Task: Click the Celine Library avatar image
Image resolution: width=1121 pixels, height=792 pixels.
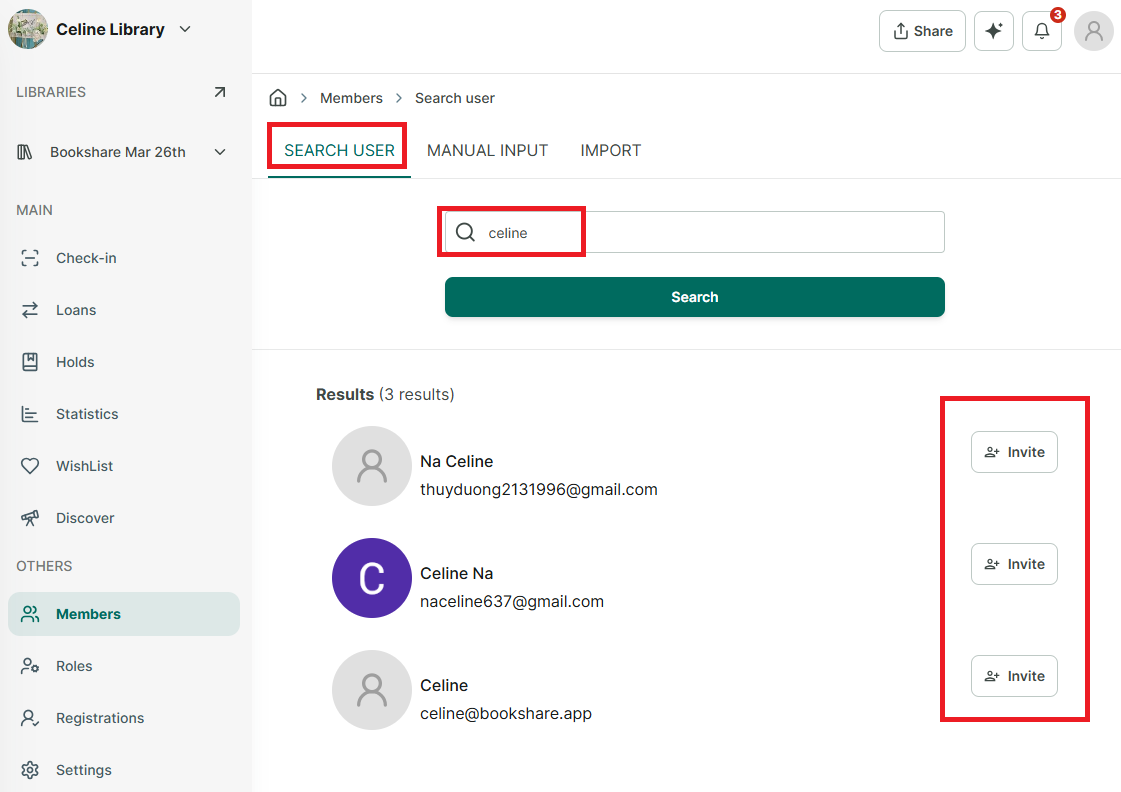Action: coord(28,29)
